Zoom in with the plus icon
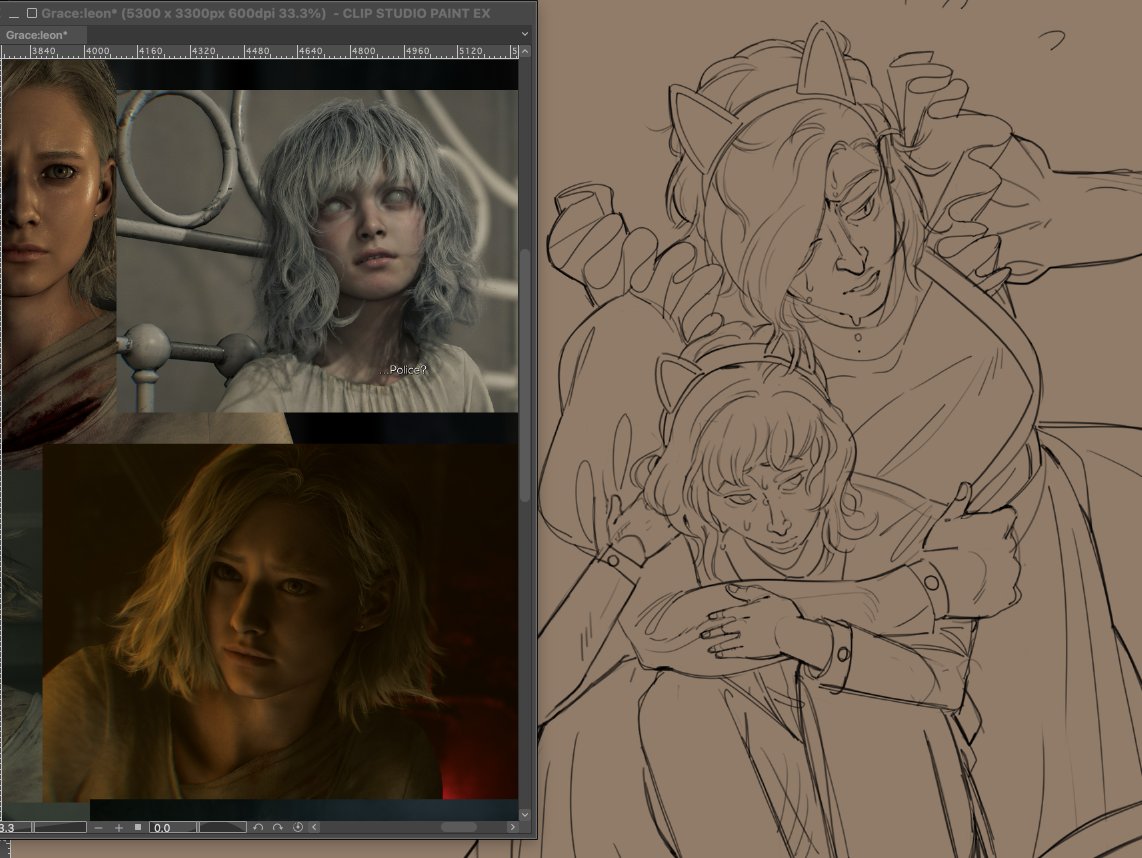Screen dimensions: 1142x858 pos(118,827)
